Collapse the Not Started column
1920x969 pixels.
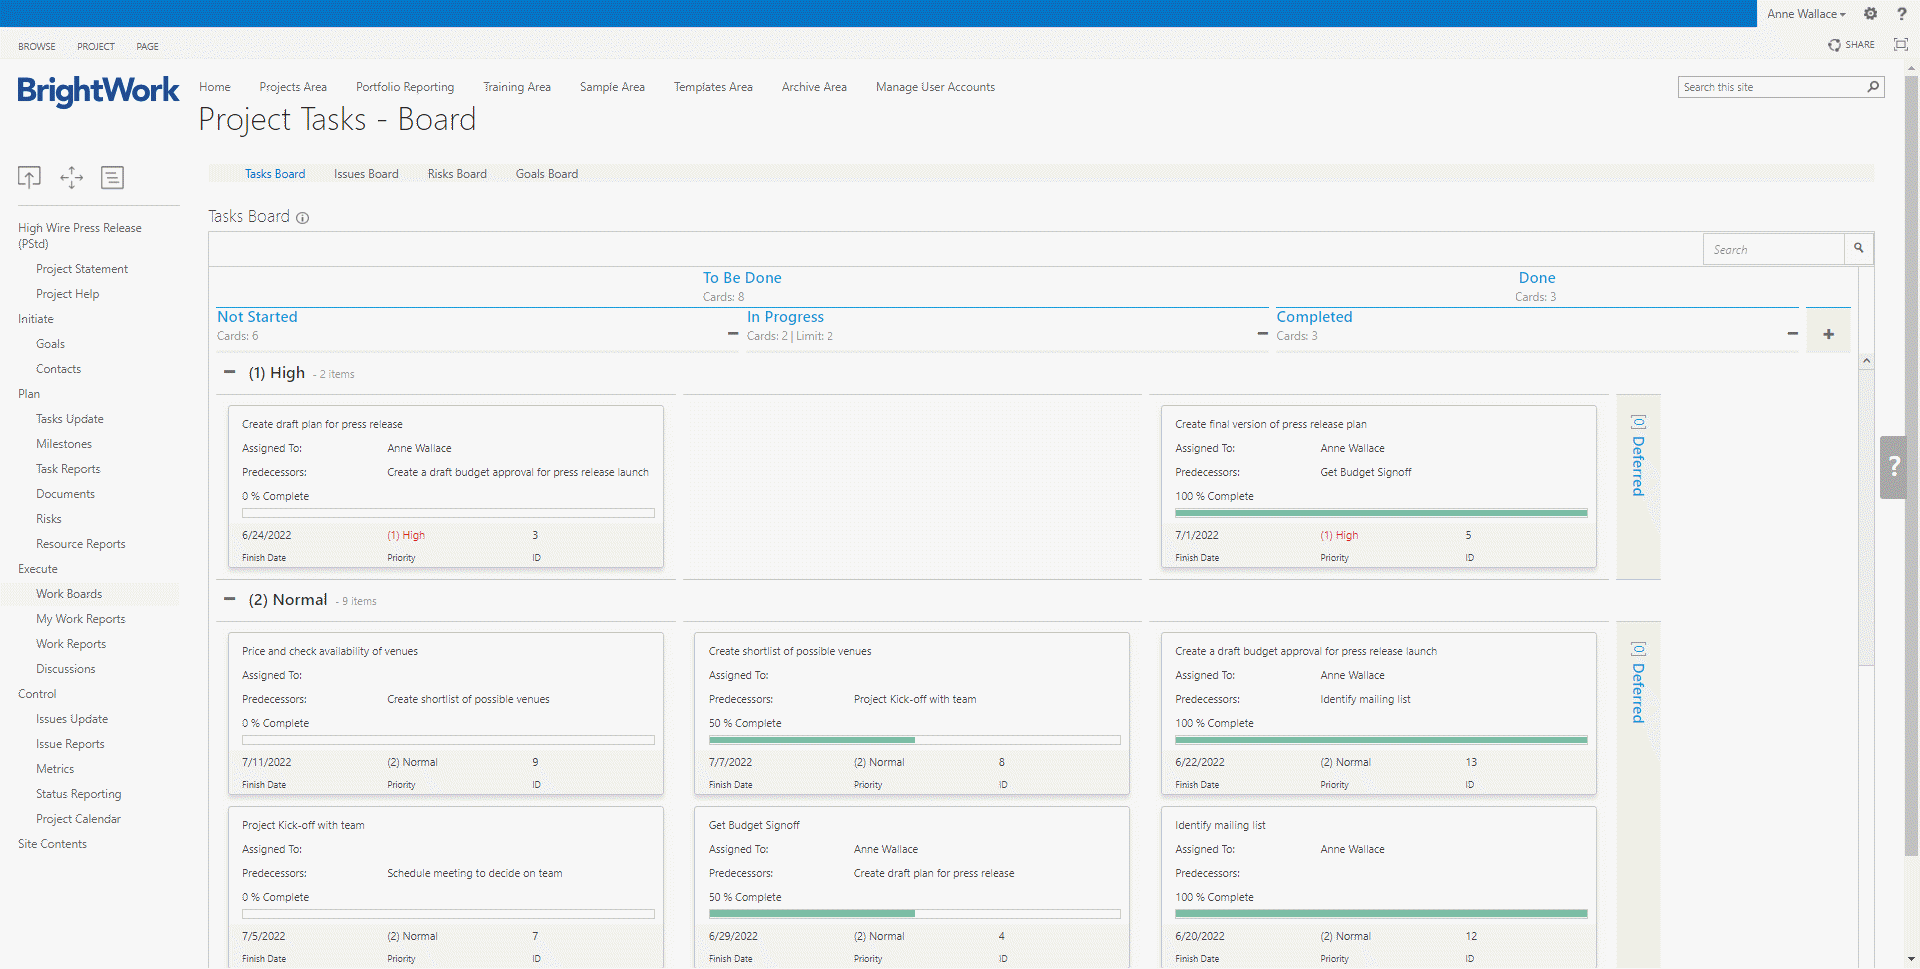click(x=733, y=333)
